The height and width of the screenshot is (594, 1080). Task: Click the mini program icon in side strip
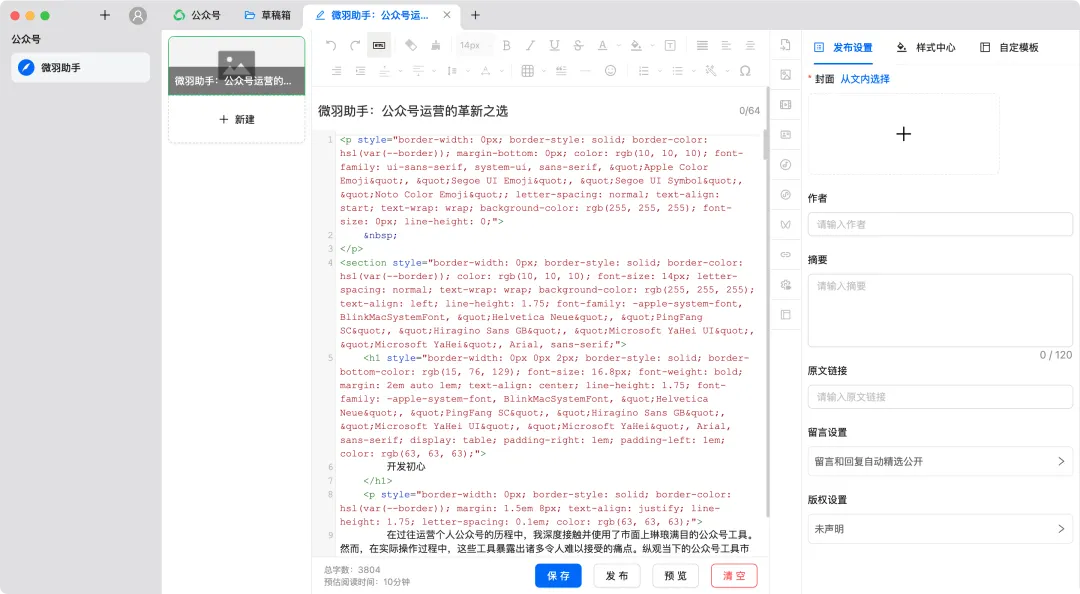click(785, 194)
